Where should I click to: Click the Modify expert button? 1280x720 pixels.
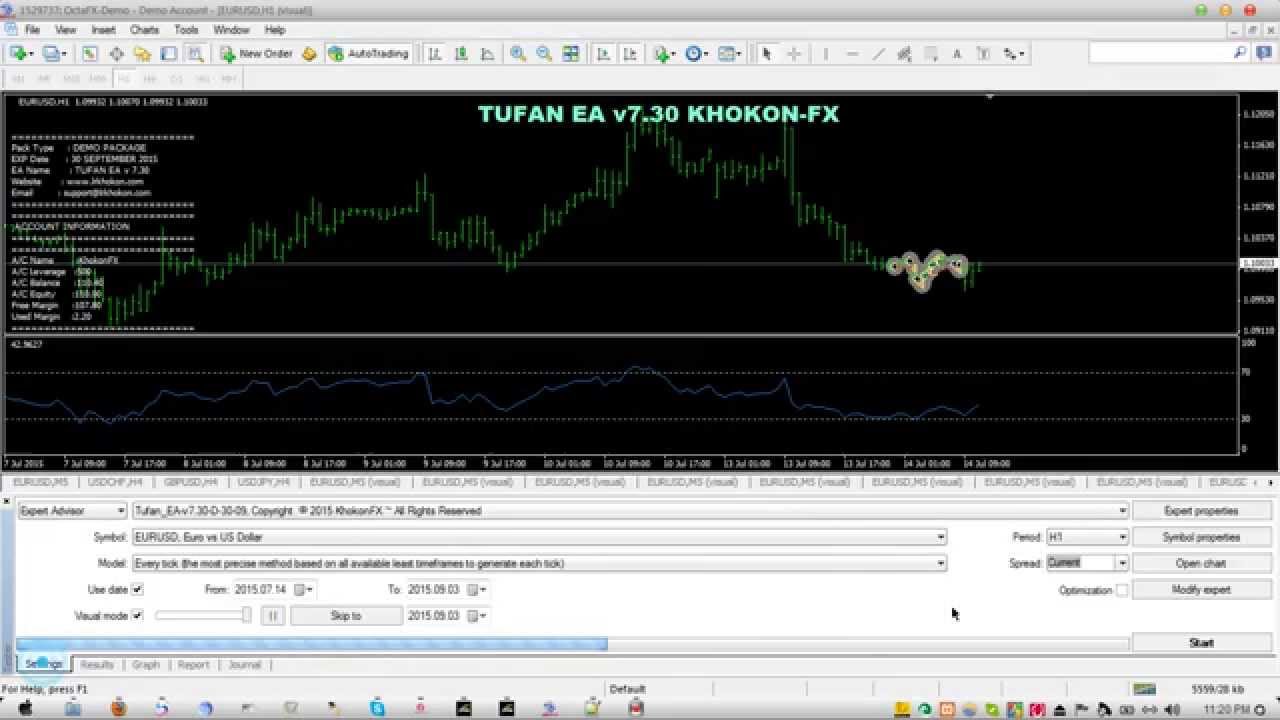point(1201,589)
